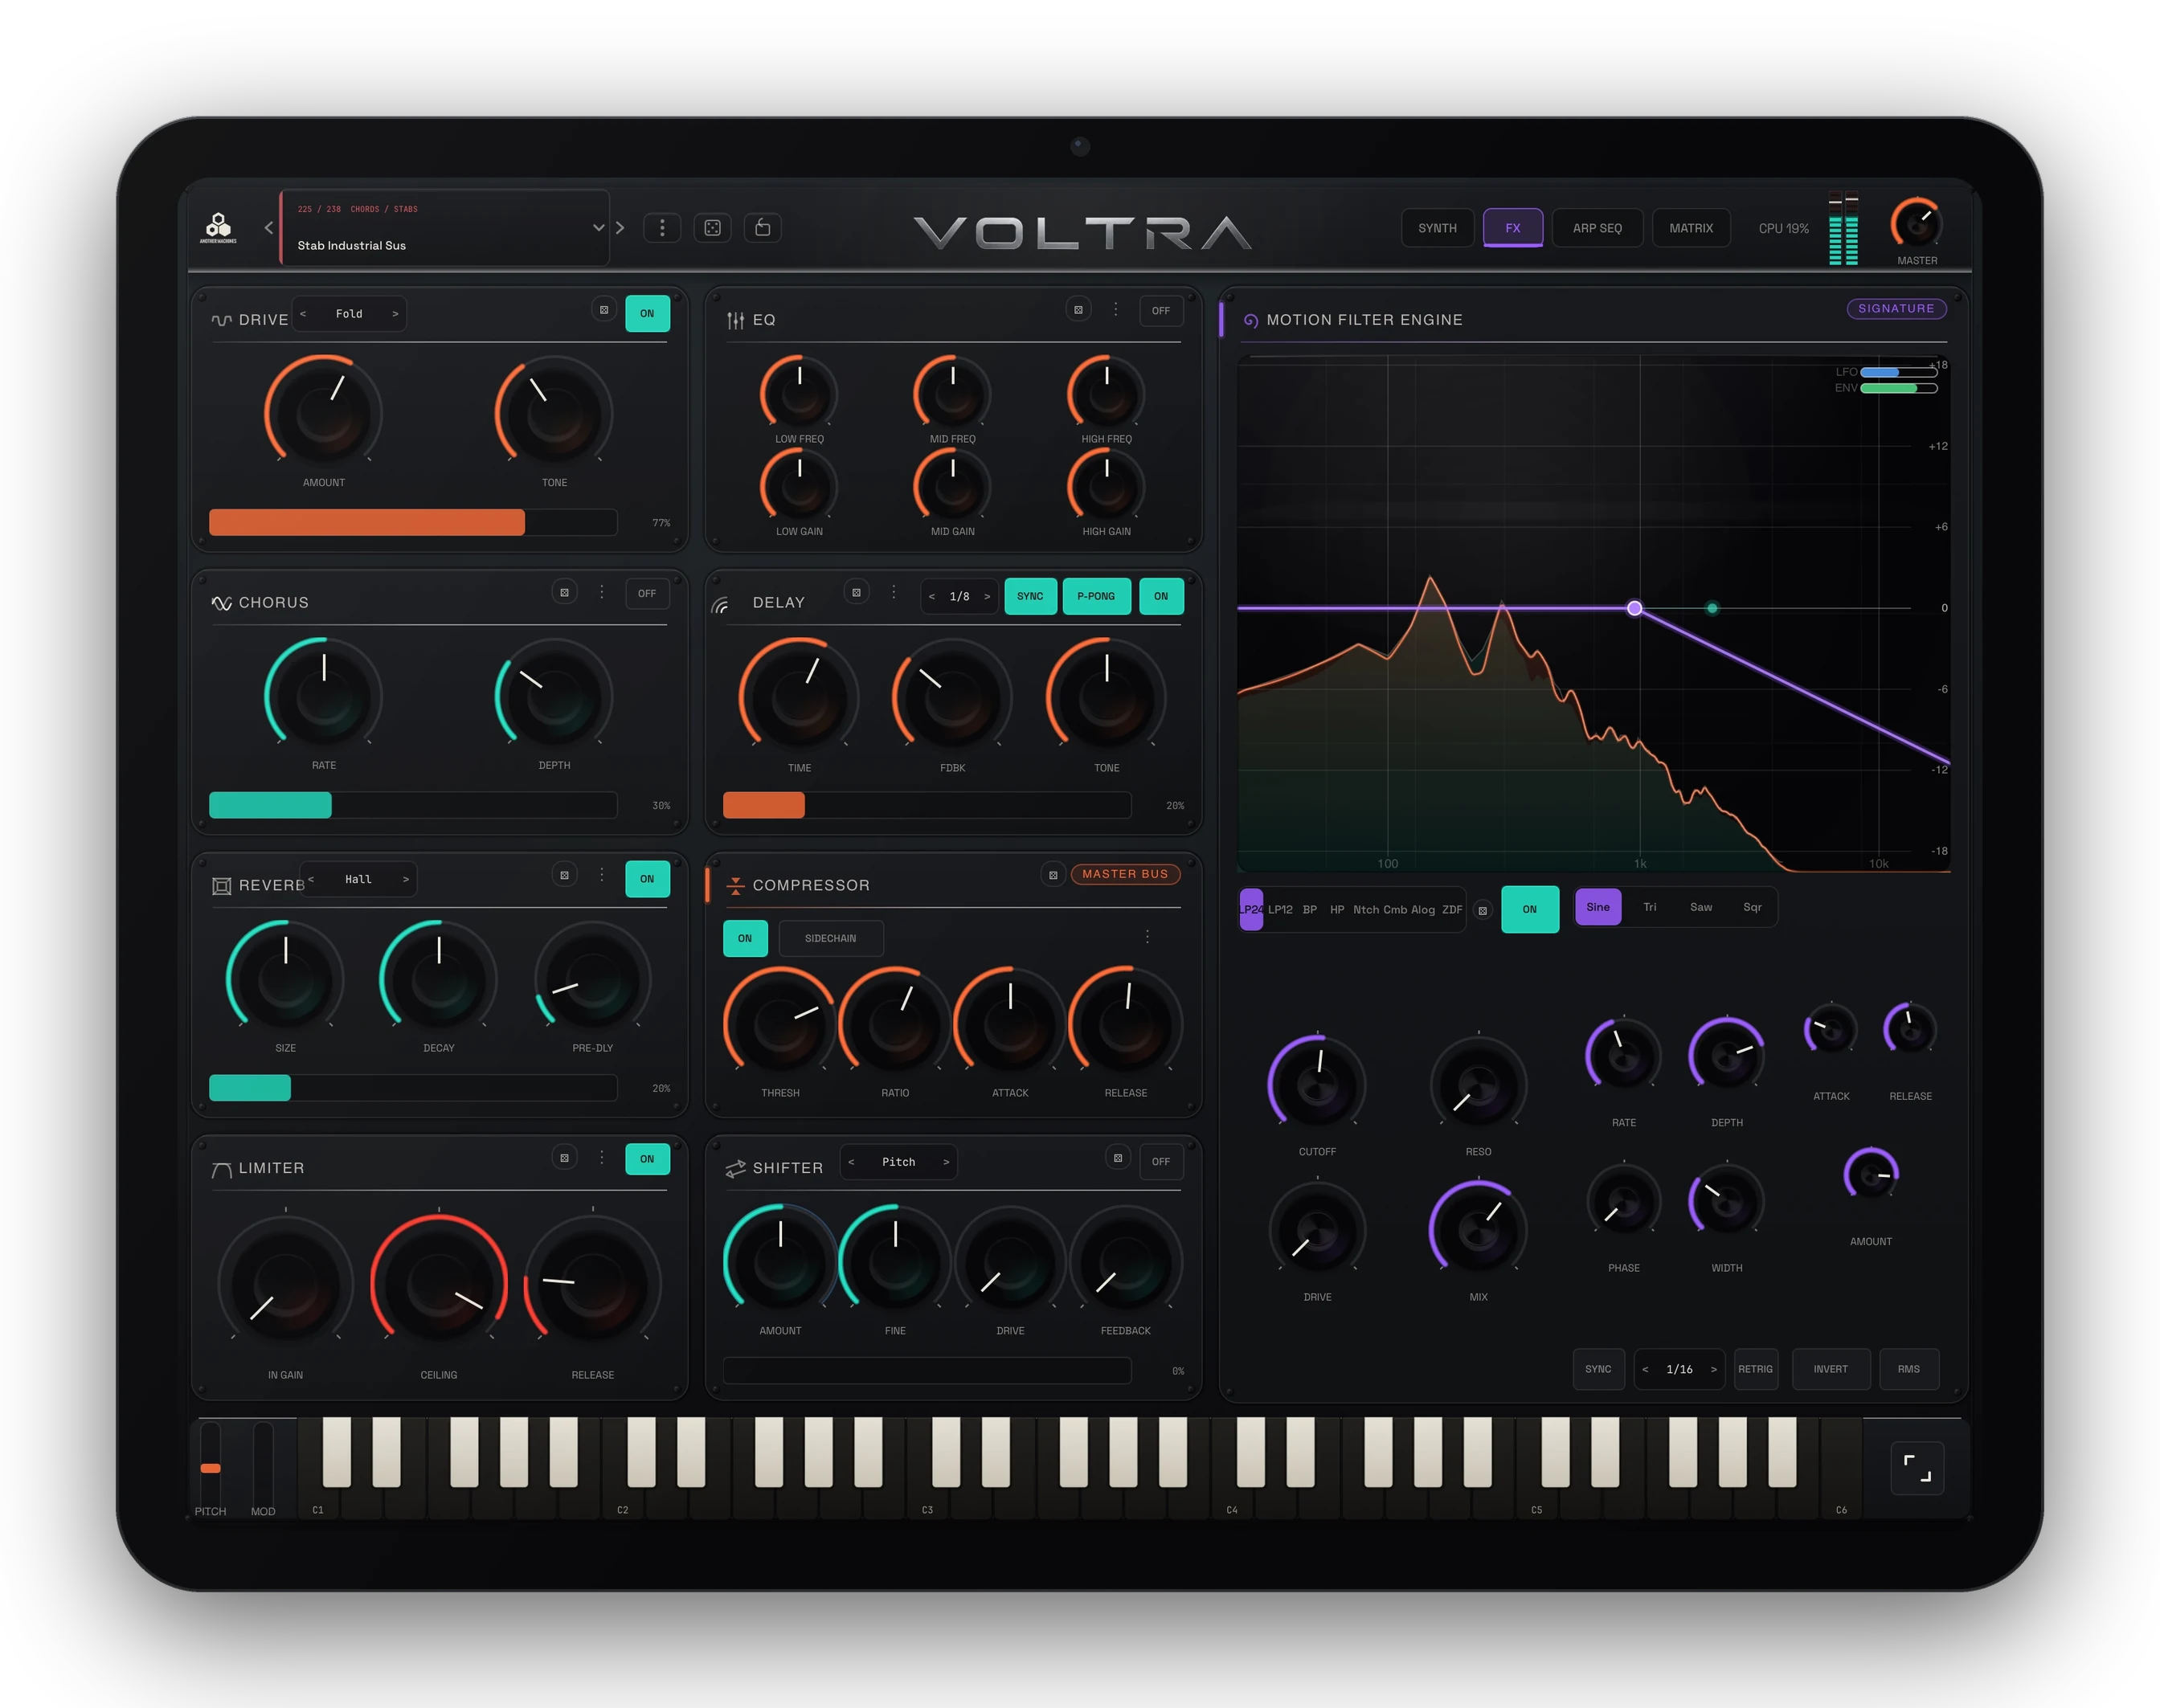This screenshot has width=2160, height=1708.
Task: Toggle the Compressor SIDECHAIN button
Action: [830, 938]
